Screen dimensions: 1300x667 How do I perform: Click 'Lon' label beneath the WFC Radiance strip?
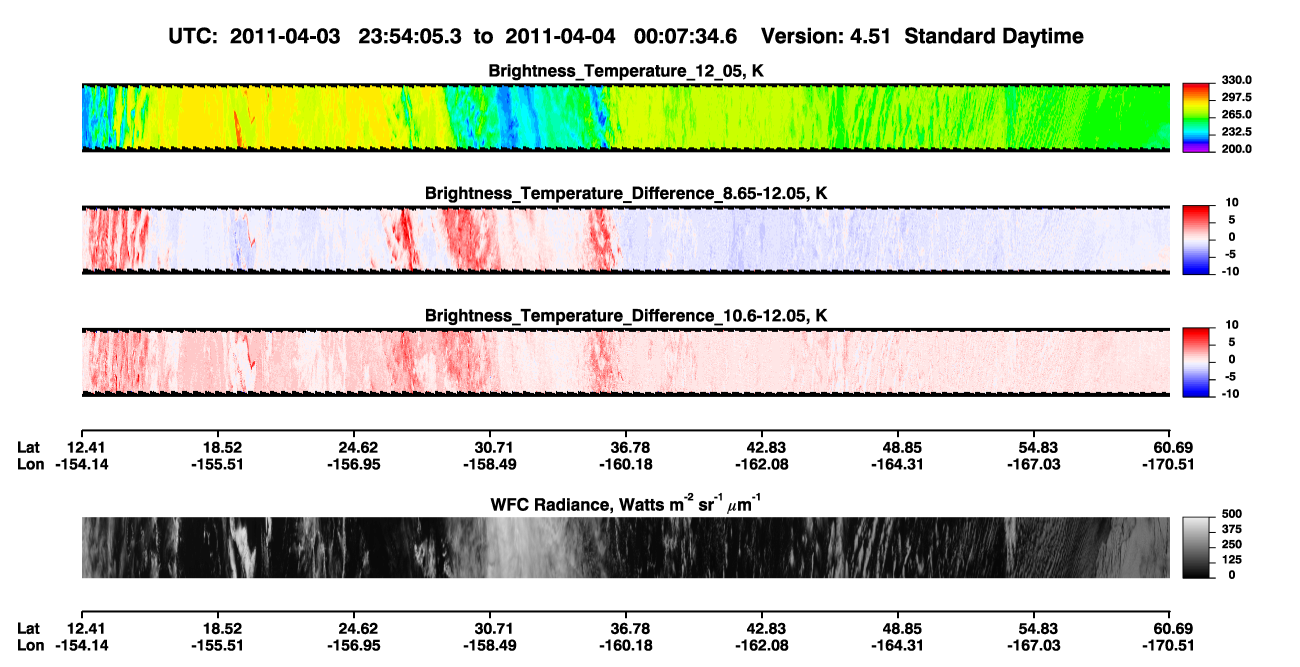(x=30, y=645)
